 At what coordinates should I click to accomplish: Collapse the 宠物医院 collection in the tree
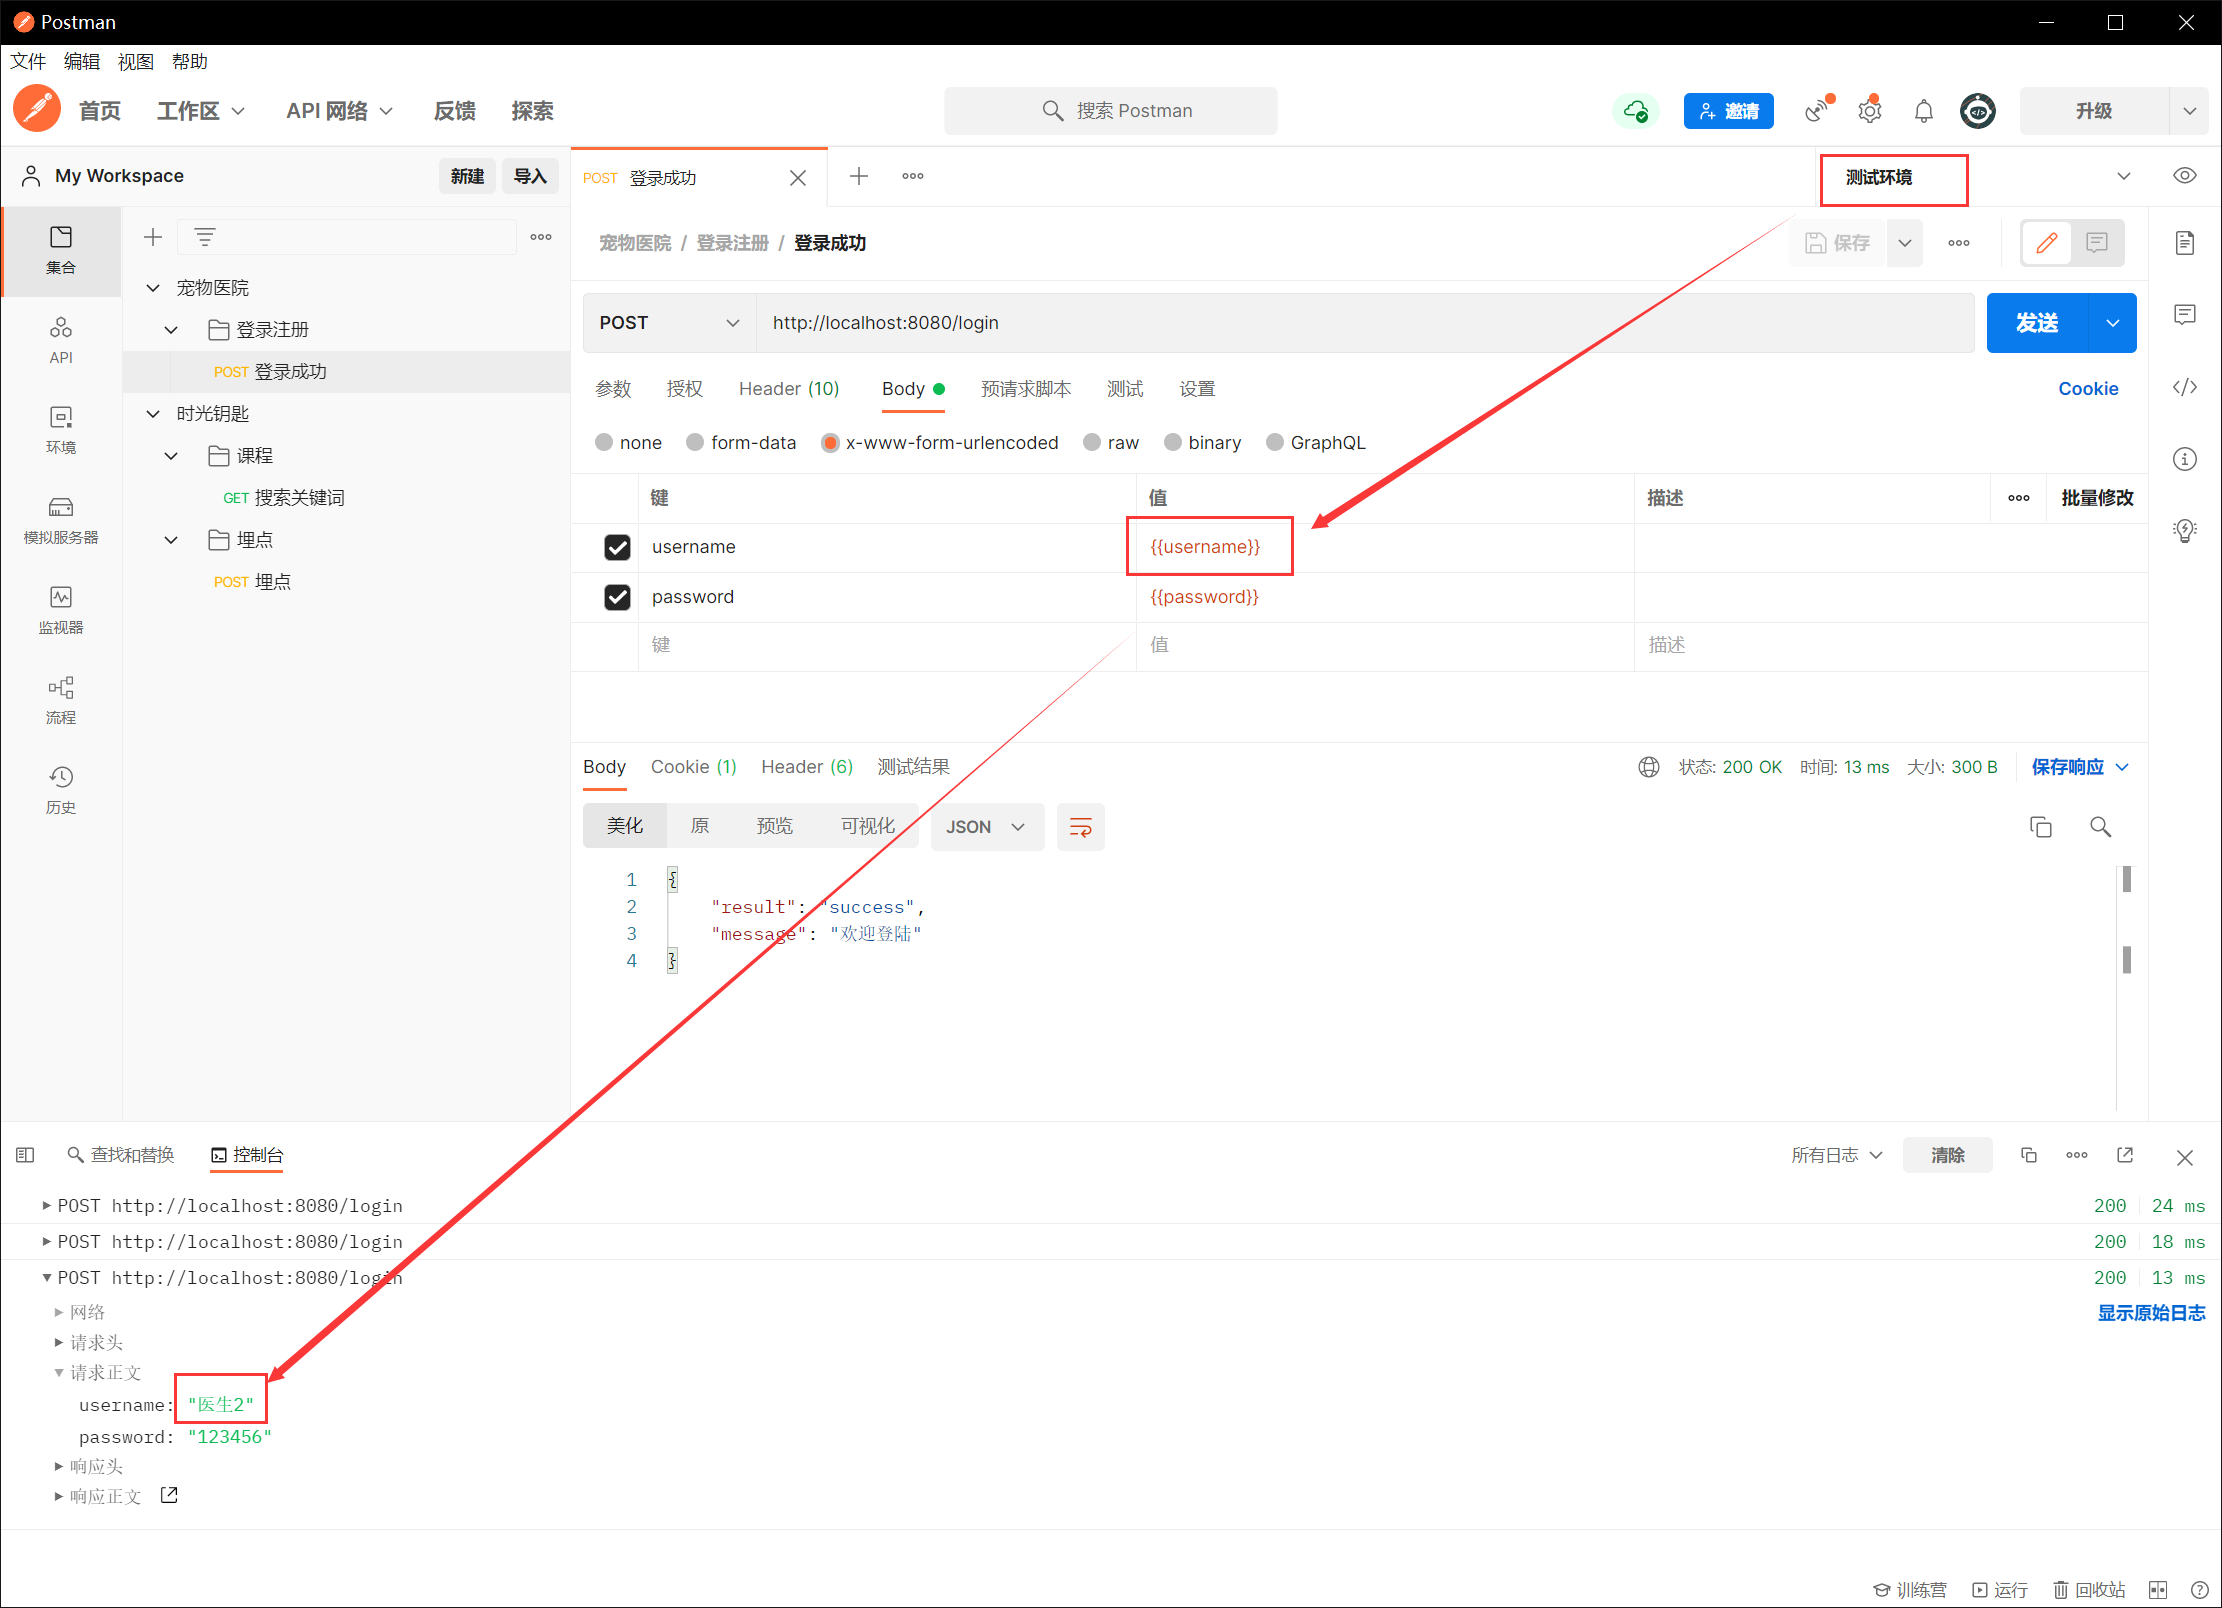(153, 288)
